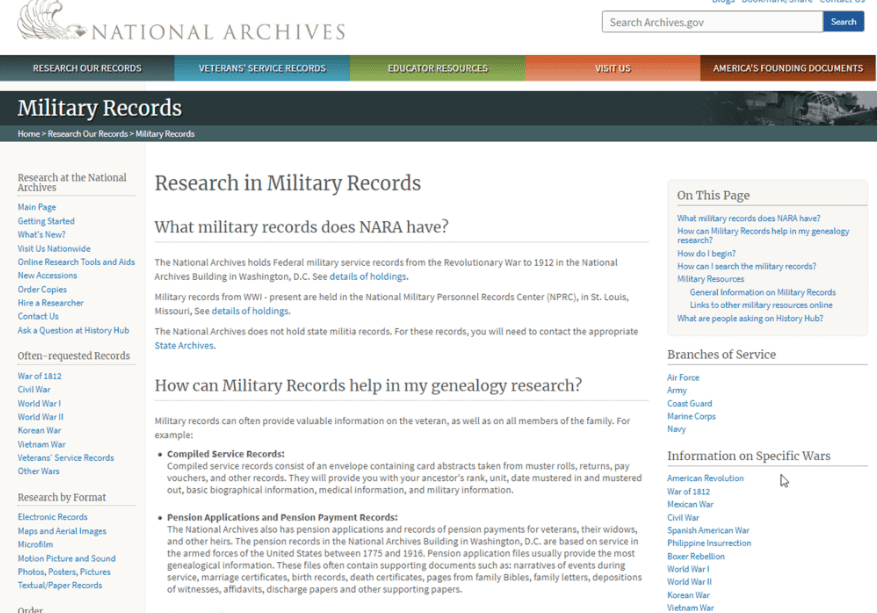Image resolution: width=877 pixels, height=613 pixels.
Task: Click the Motion Picture and Sound link
Action: (67, 558)
